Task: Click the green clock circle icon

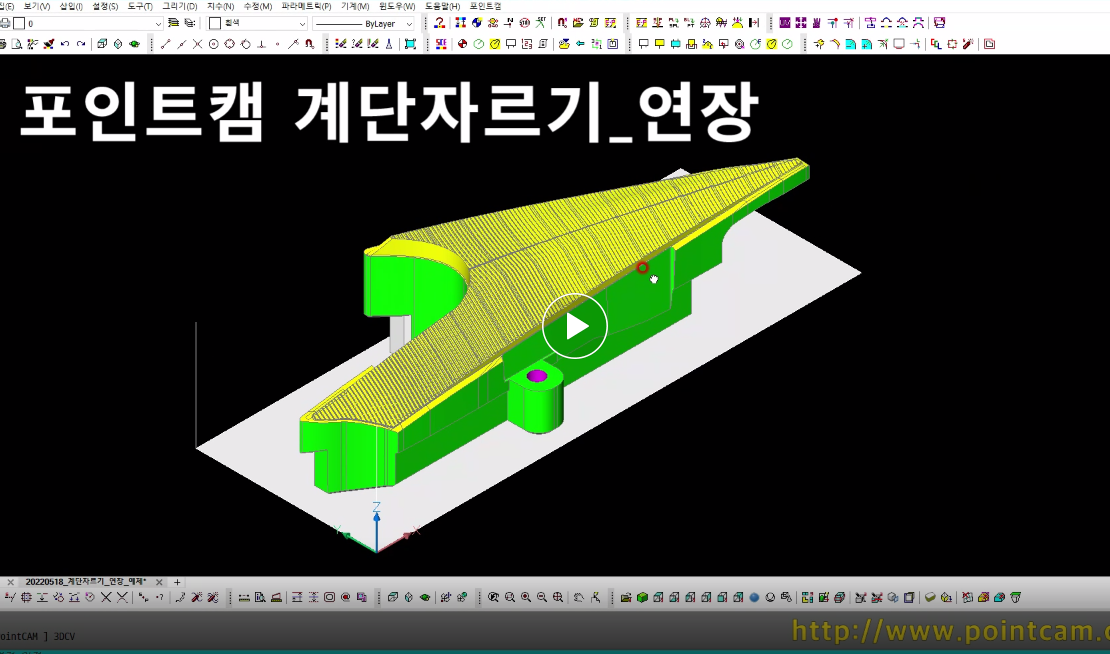Action: (x=479, y=44)
